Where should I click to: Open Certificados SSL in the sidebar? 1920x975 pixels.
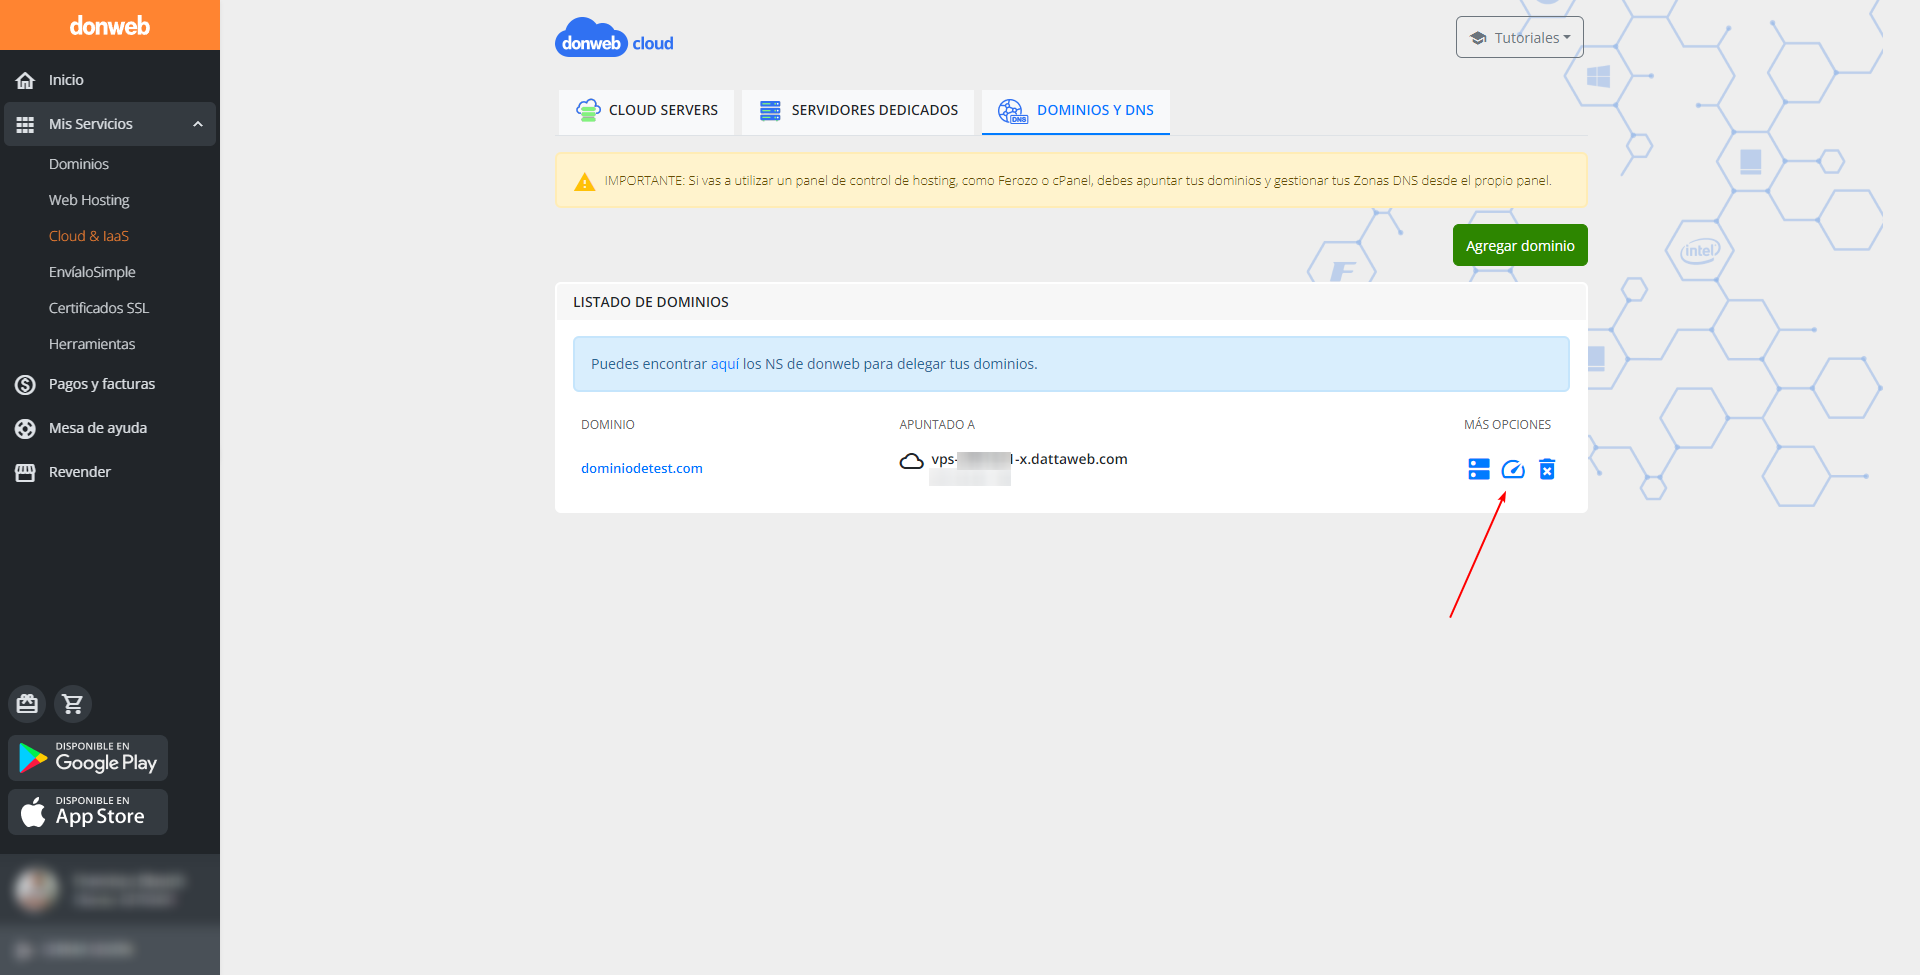click(x=99, y=308)
